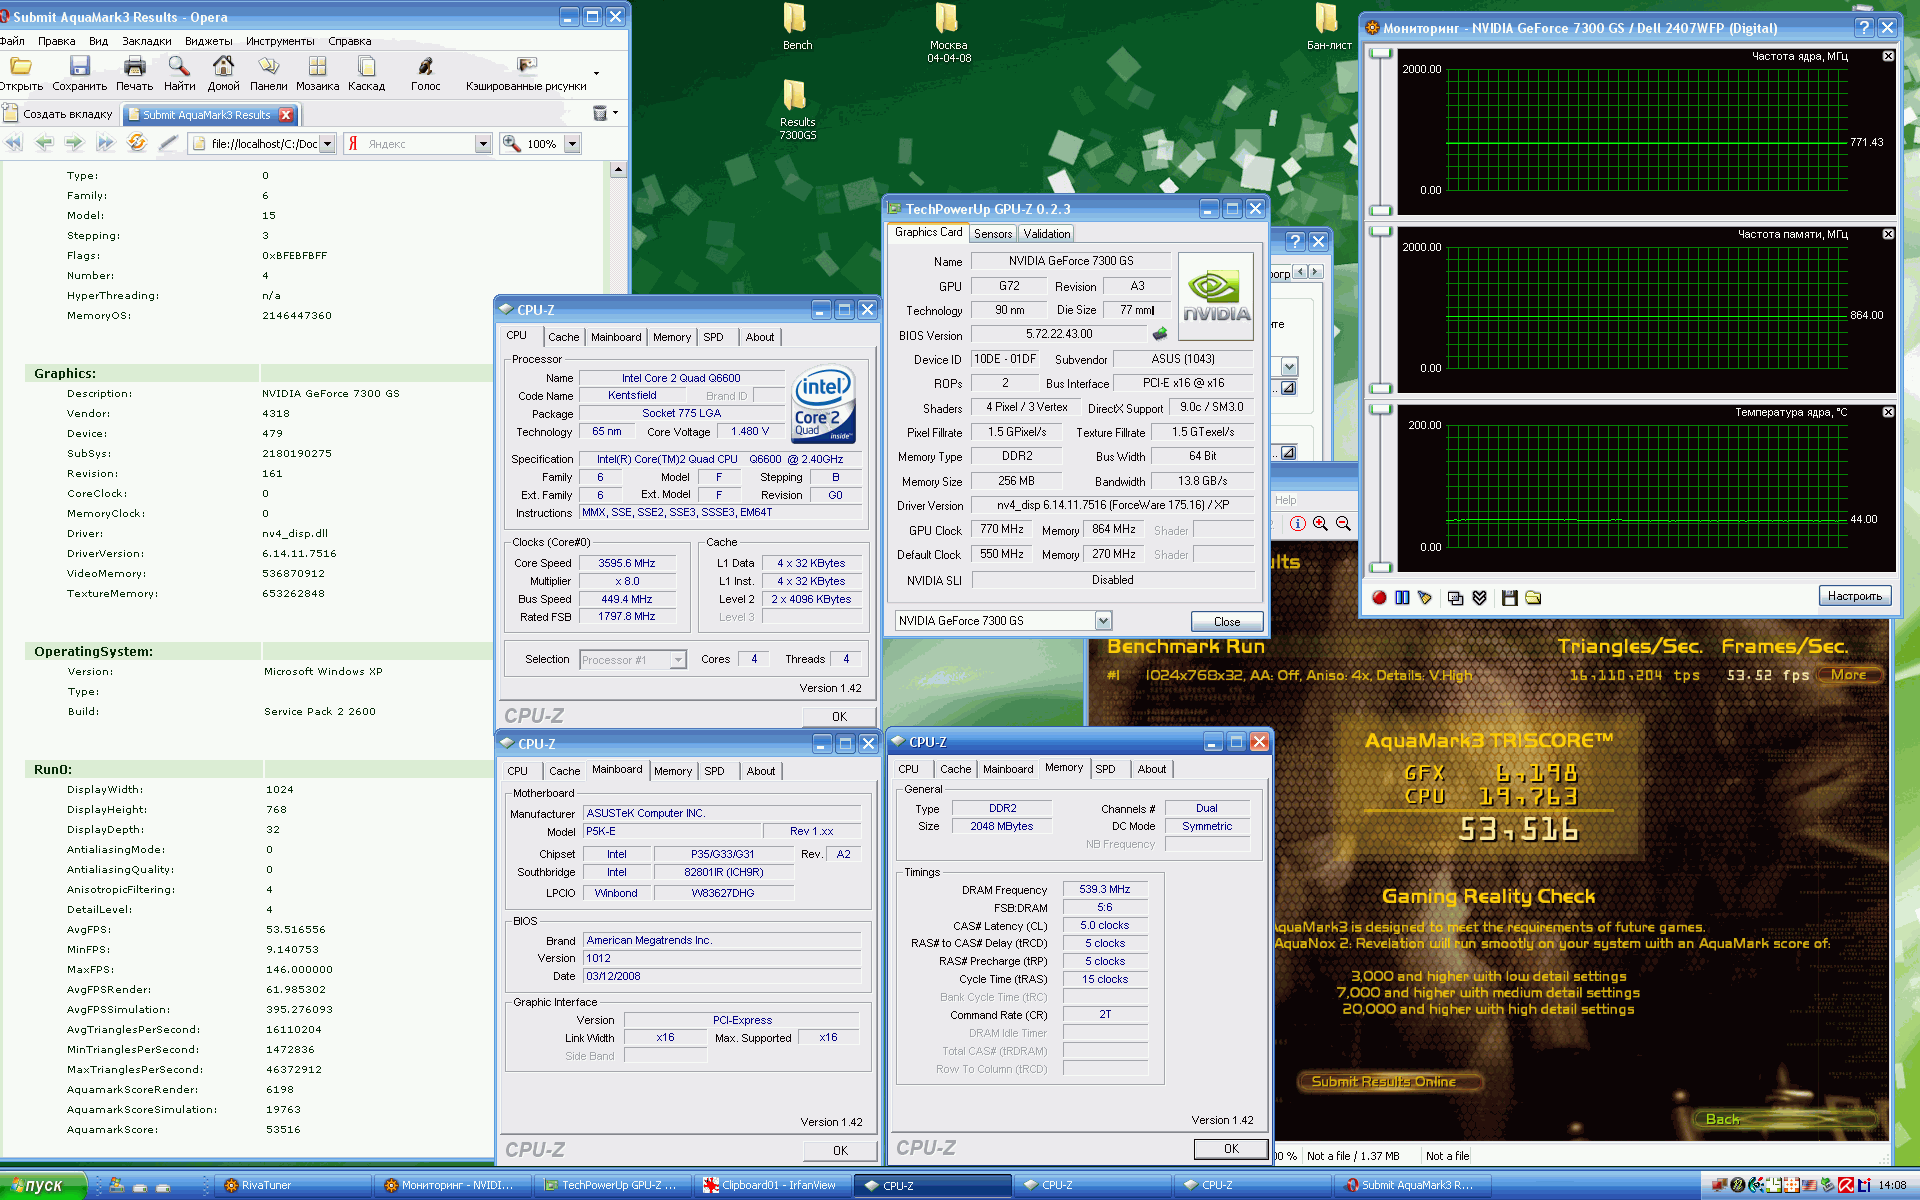Expand the Opera toolbar overflow arrow

click(596, 73)
